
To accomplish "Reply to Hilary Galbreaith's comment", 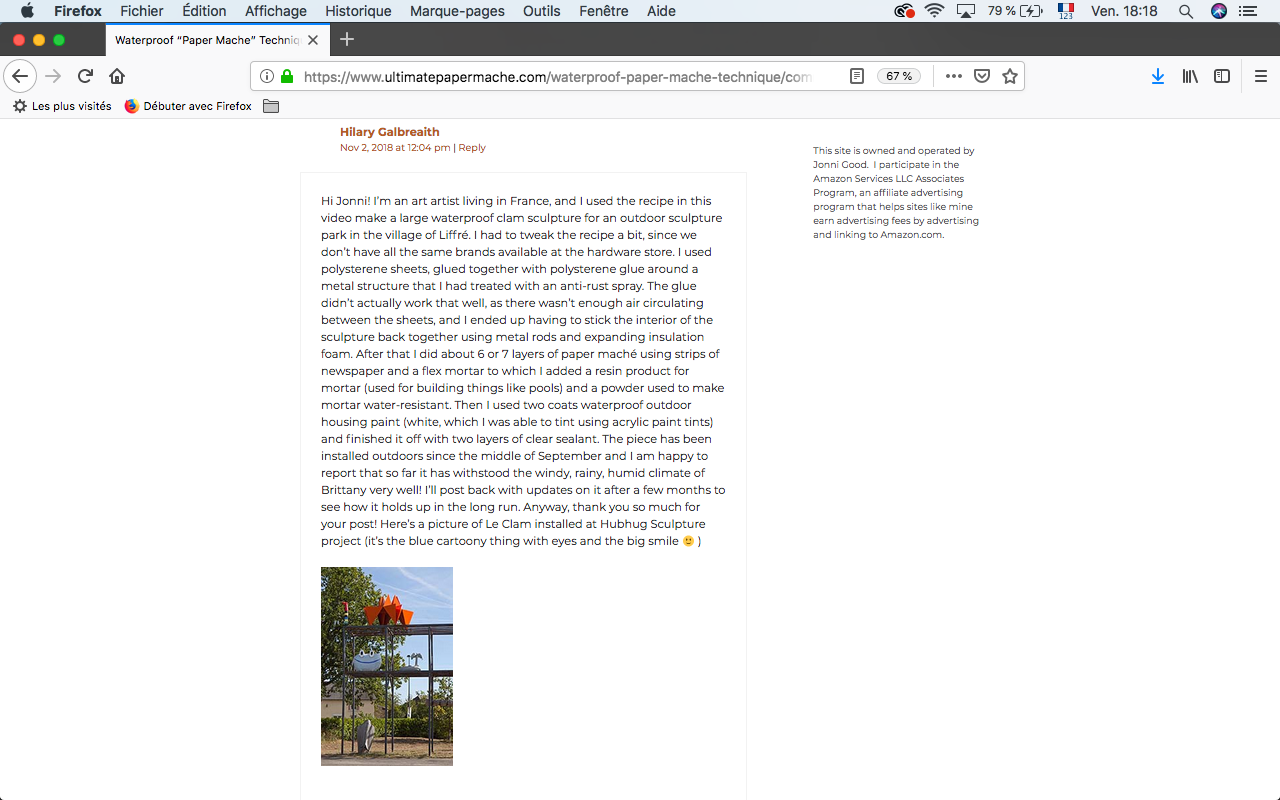I will [x=472, y=148].
